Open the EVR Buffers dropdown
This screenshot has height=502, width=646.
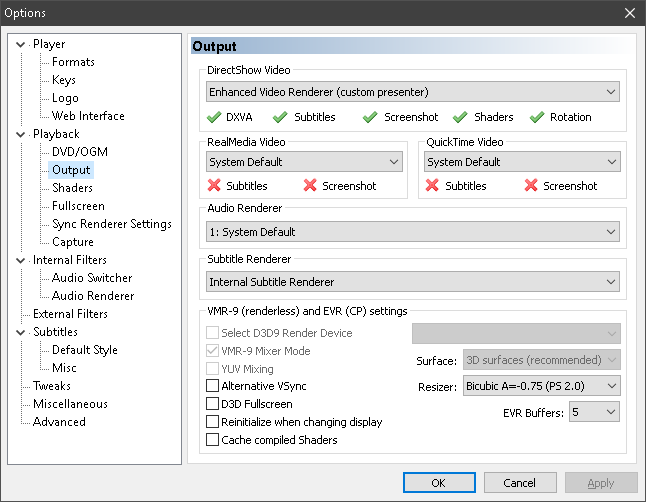click(596, 412)
